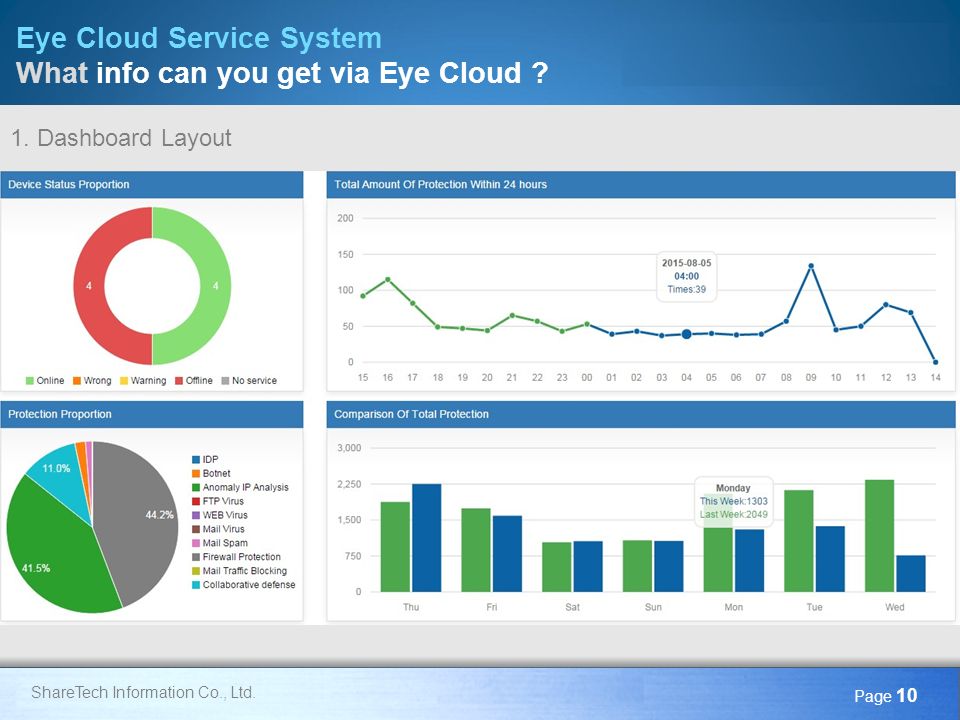Viewport: 960px width, 720px height.
Task: Toggle the No service legend entry
Action: (249, 381)
